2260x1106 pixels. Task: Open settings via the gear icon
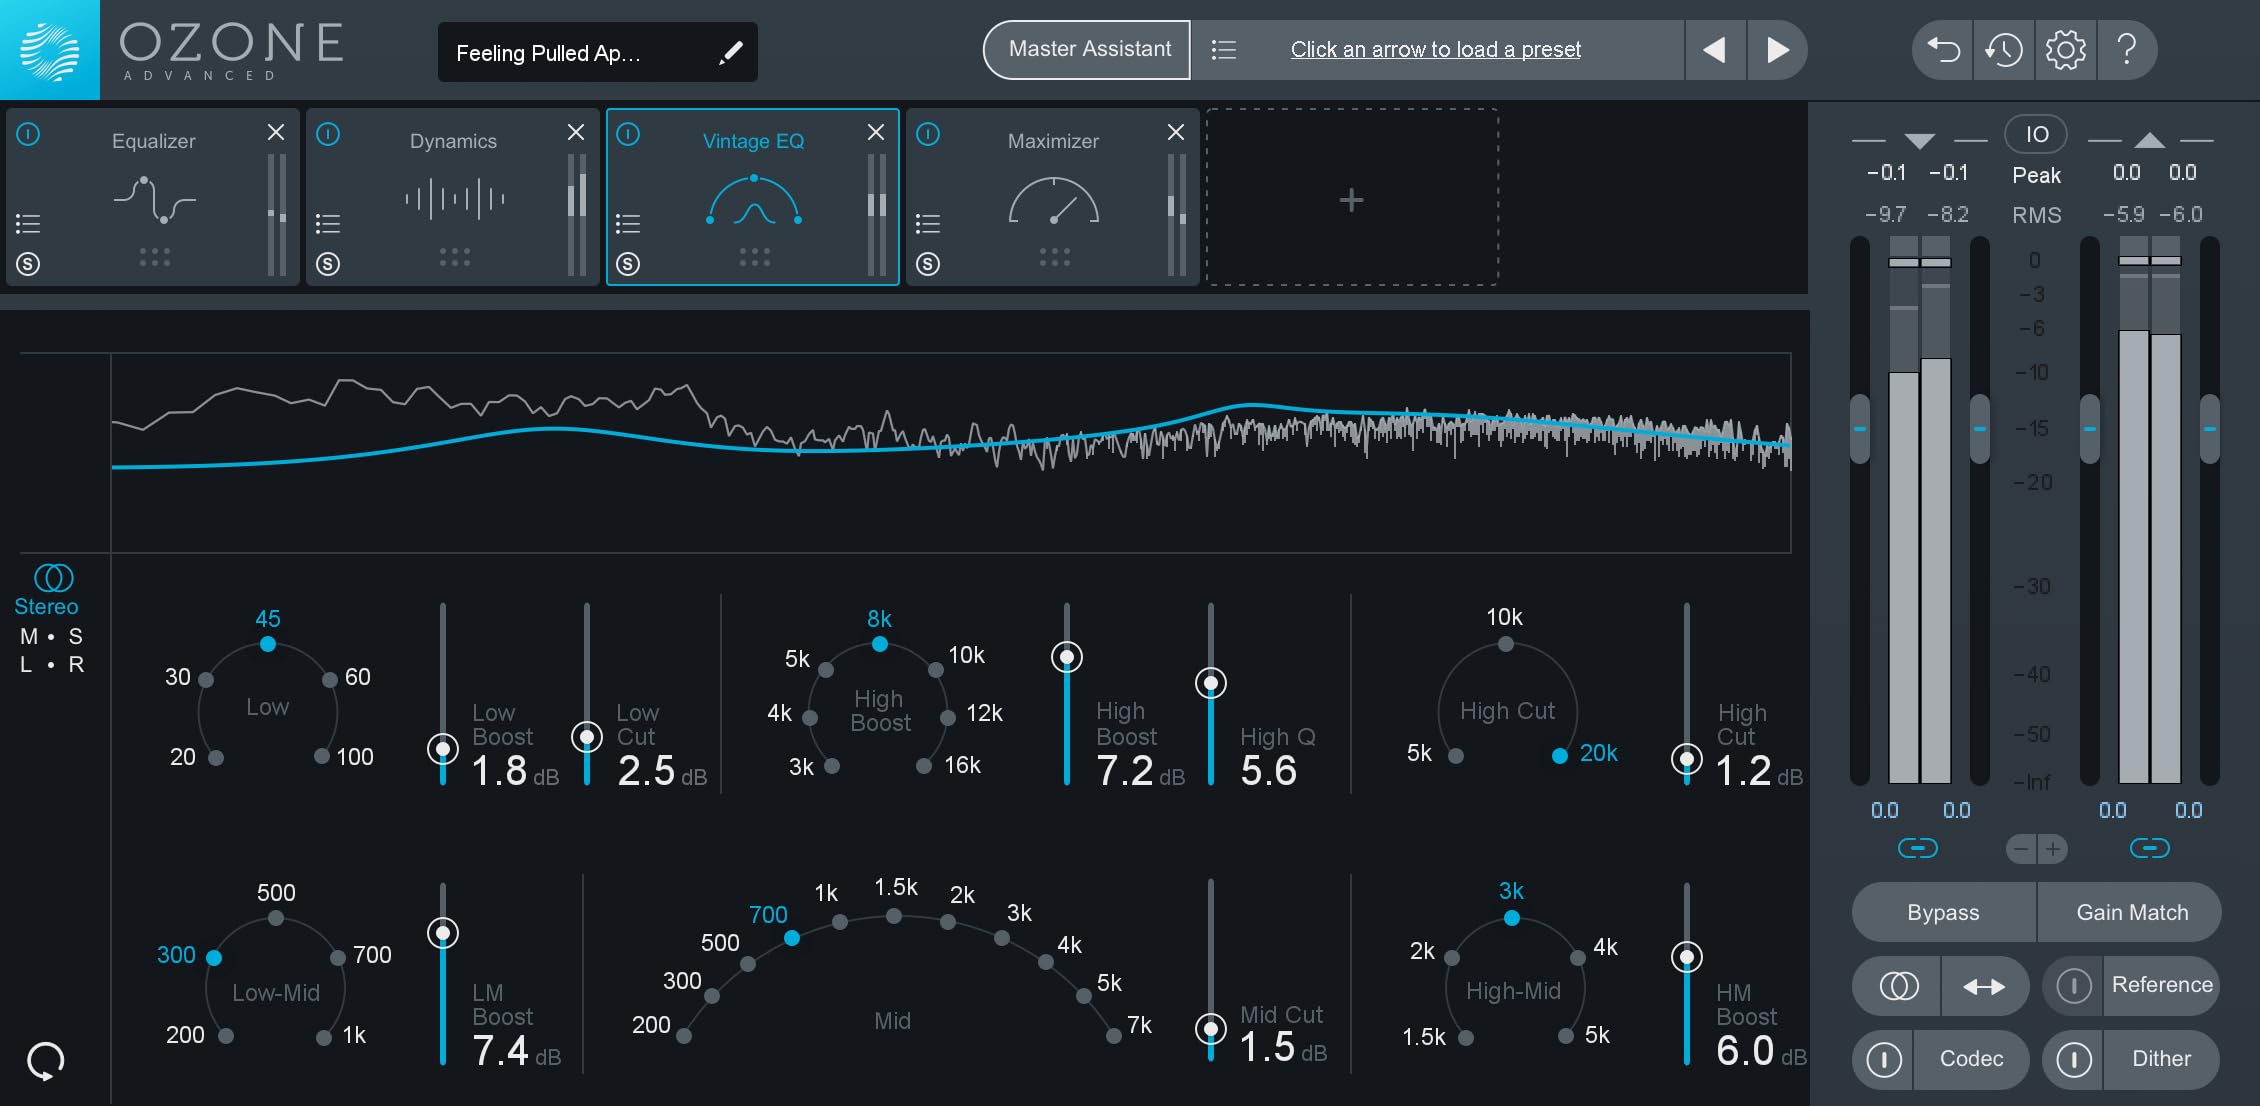[x=2065, y=49]
